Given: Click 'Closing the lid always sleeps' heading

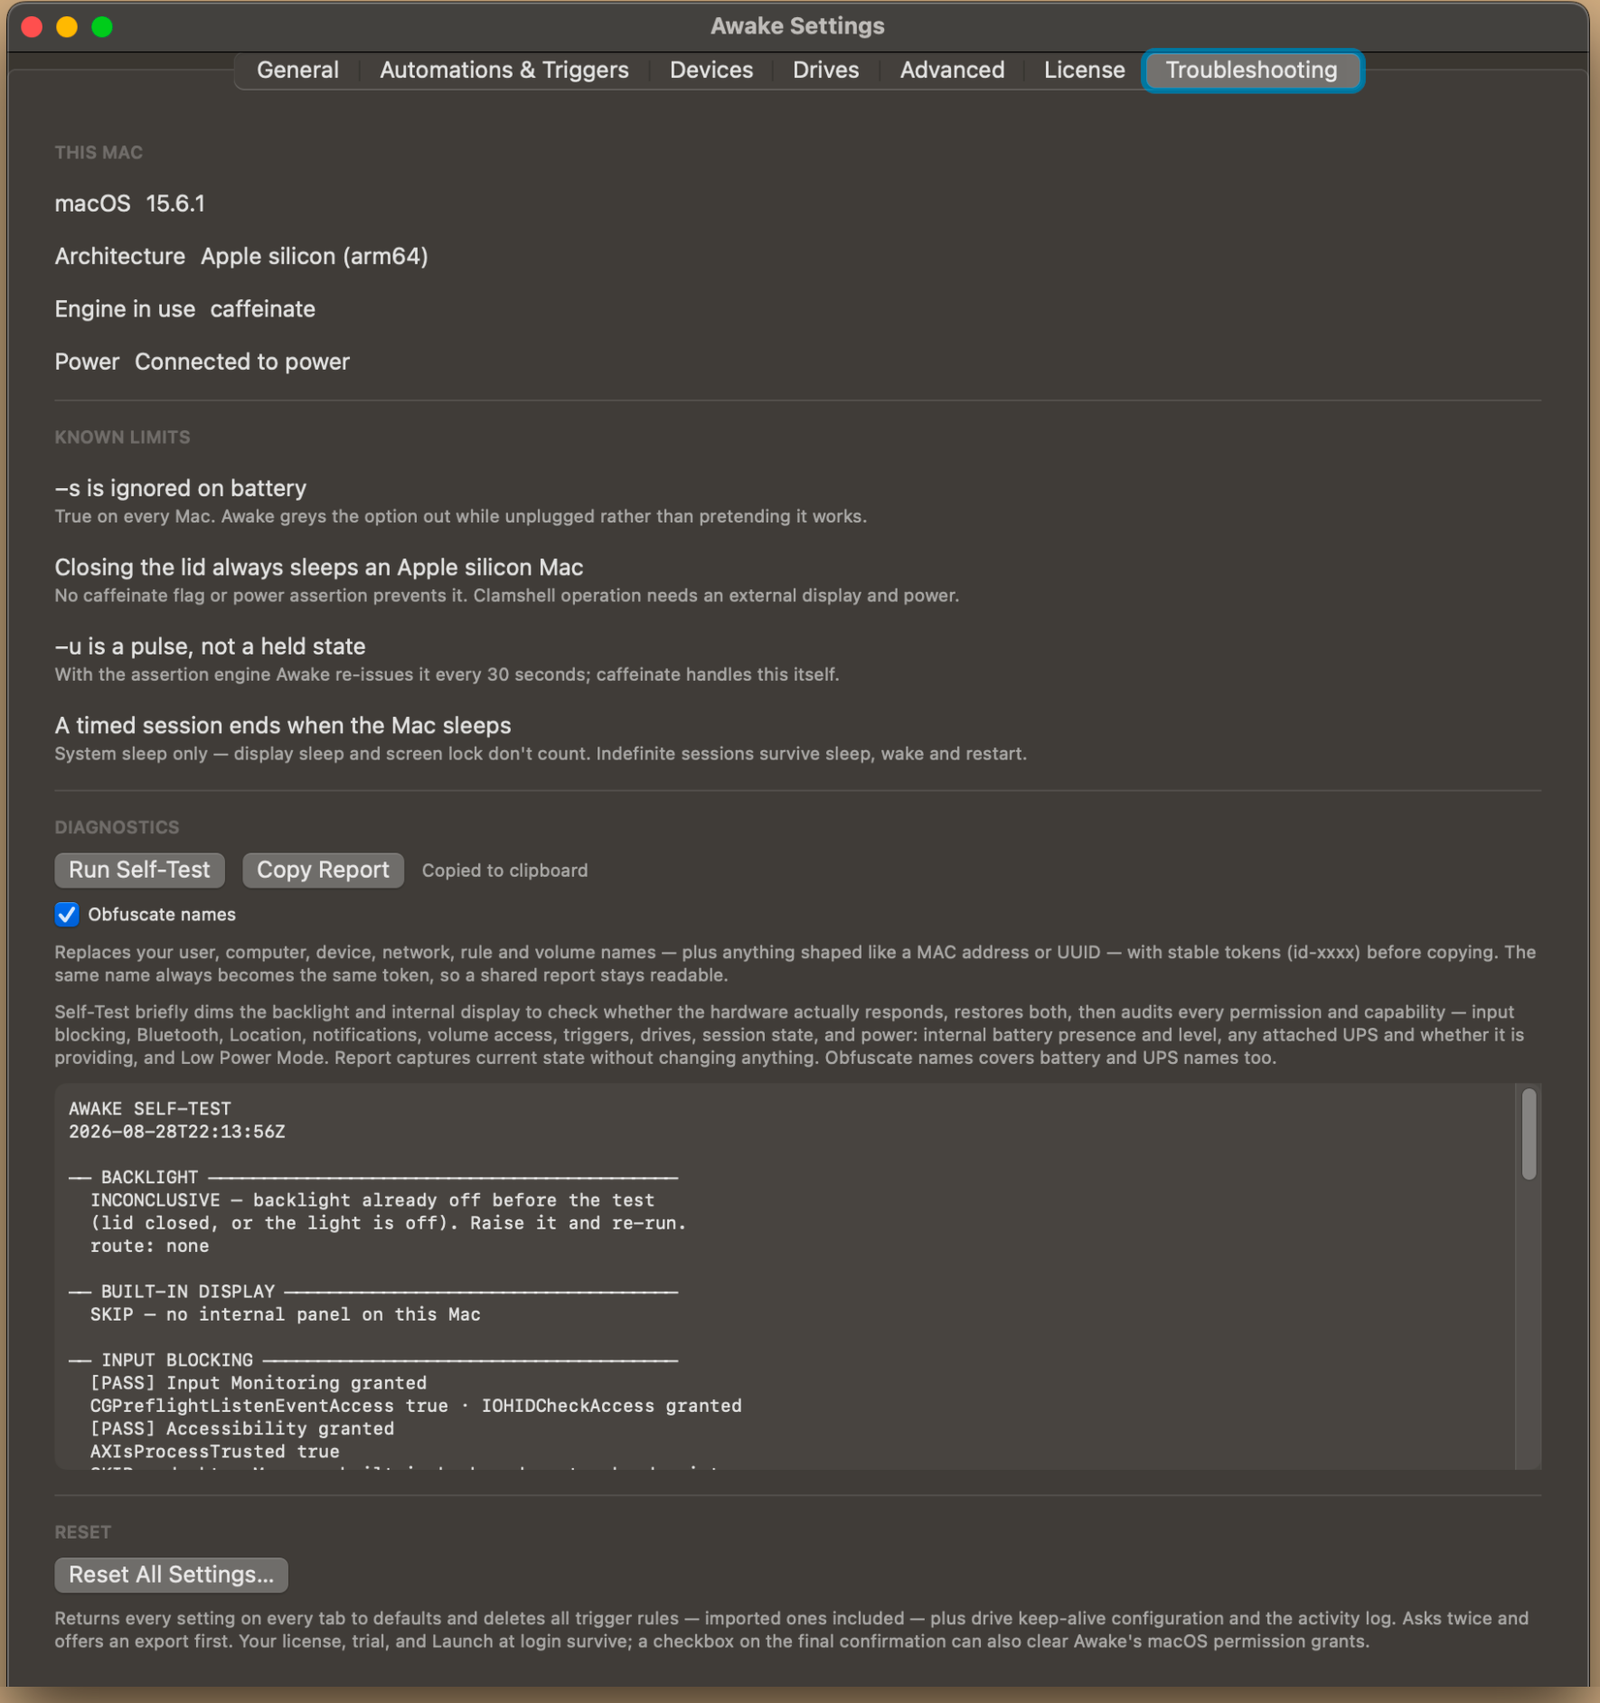Looking at the screenshot, I should (x=319, y=567).
